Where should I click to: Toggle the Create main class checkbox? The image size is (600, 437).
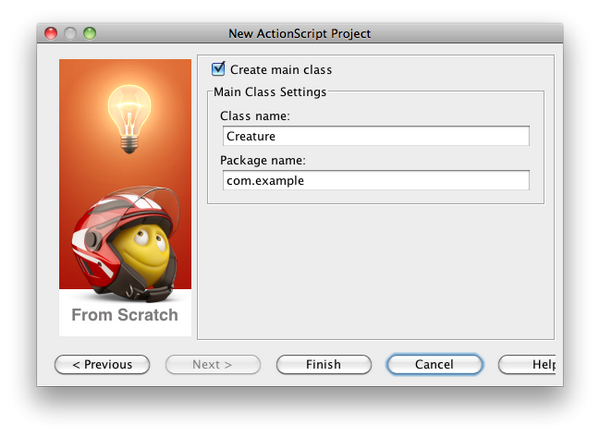[x=219, y=70]
